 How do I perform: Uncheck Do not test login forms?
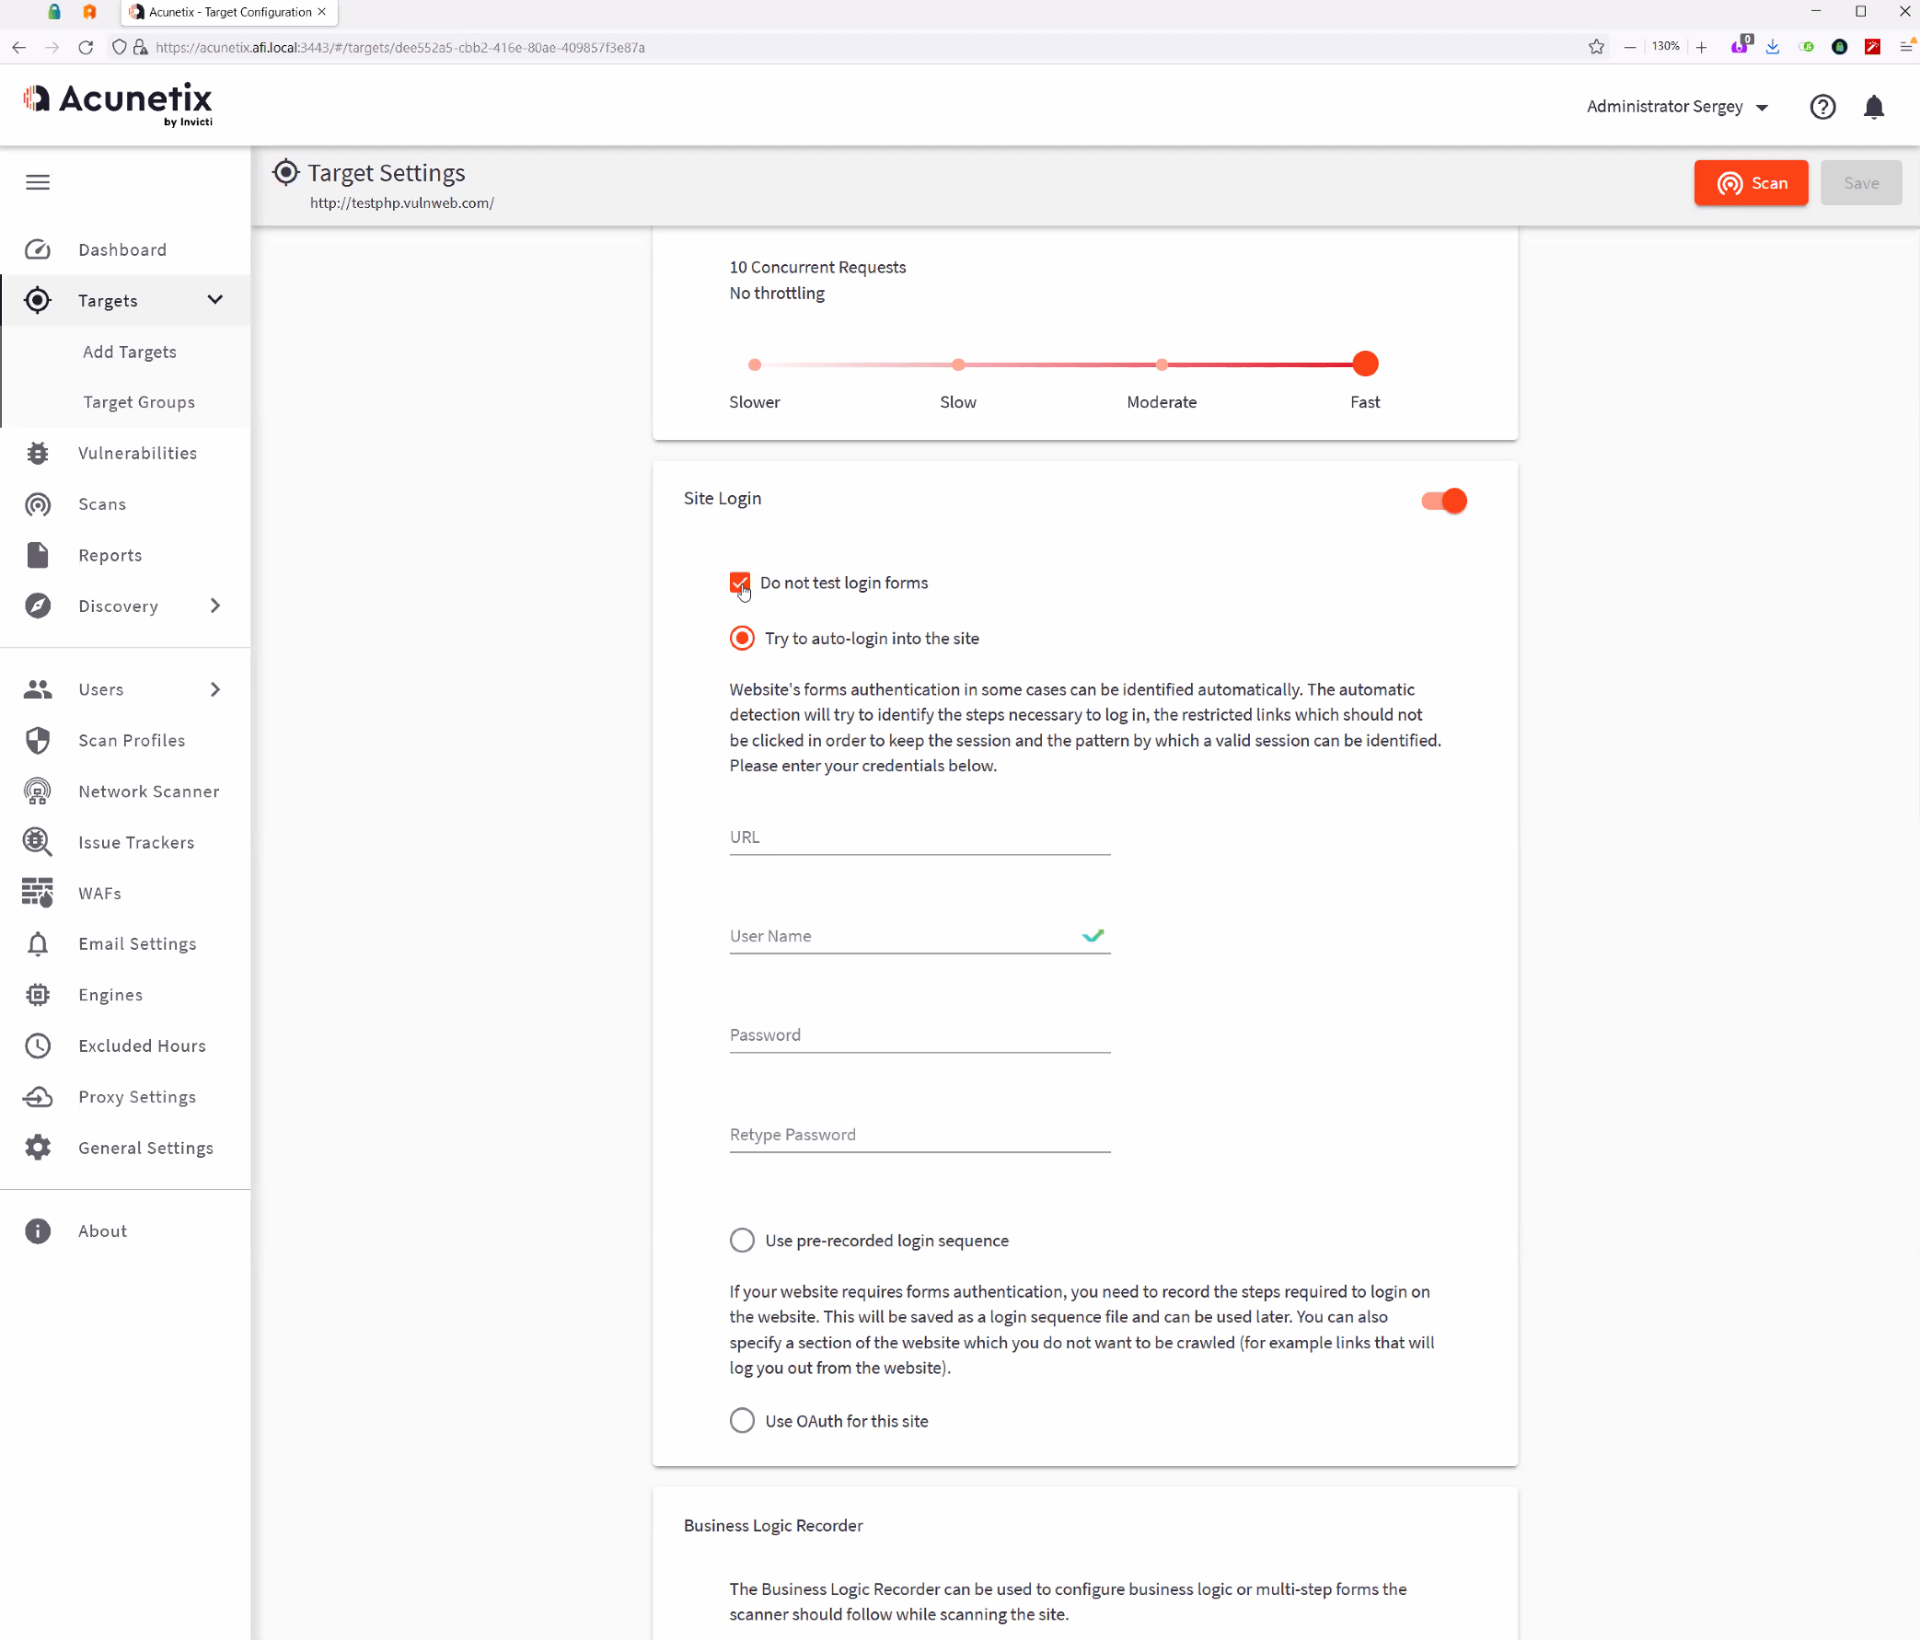[740, 583]
